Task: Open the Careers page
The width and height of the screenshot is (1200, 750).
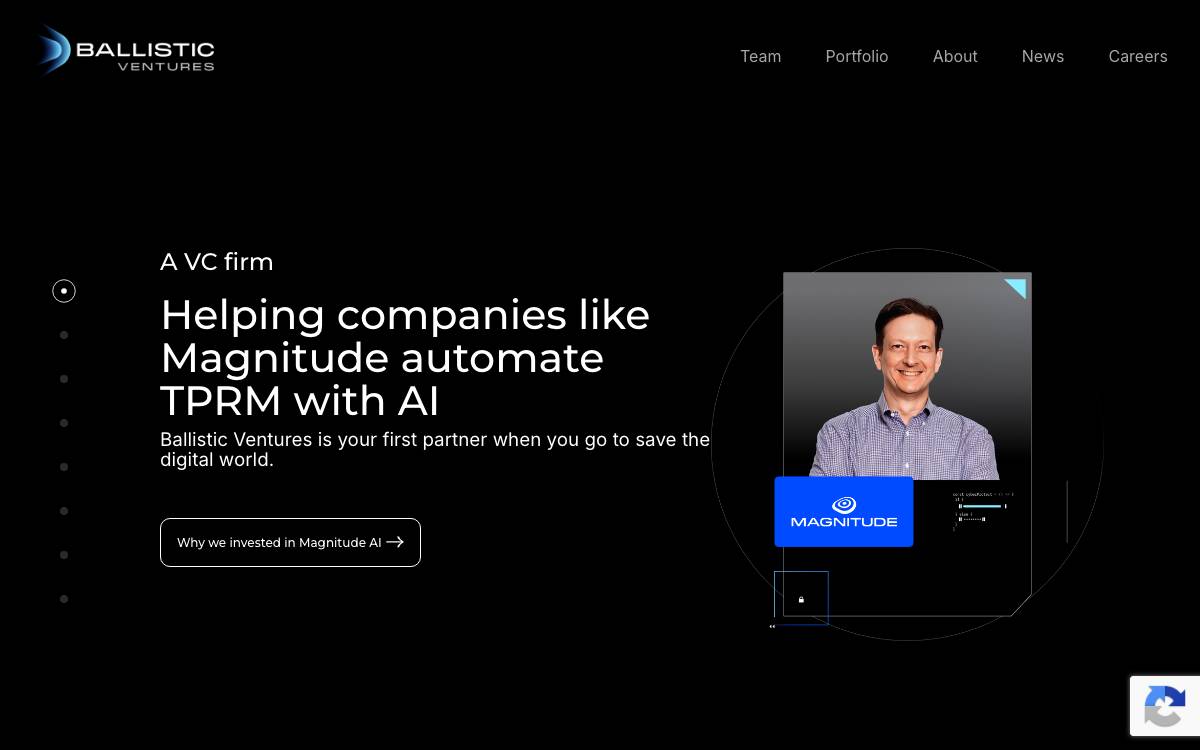Action: (x=1137, y=56)
